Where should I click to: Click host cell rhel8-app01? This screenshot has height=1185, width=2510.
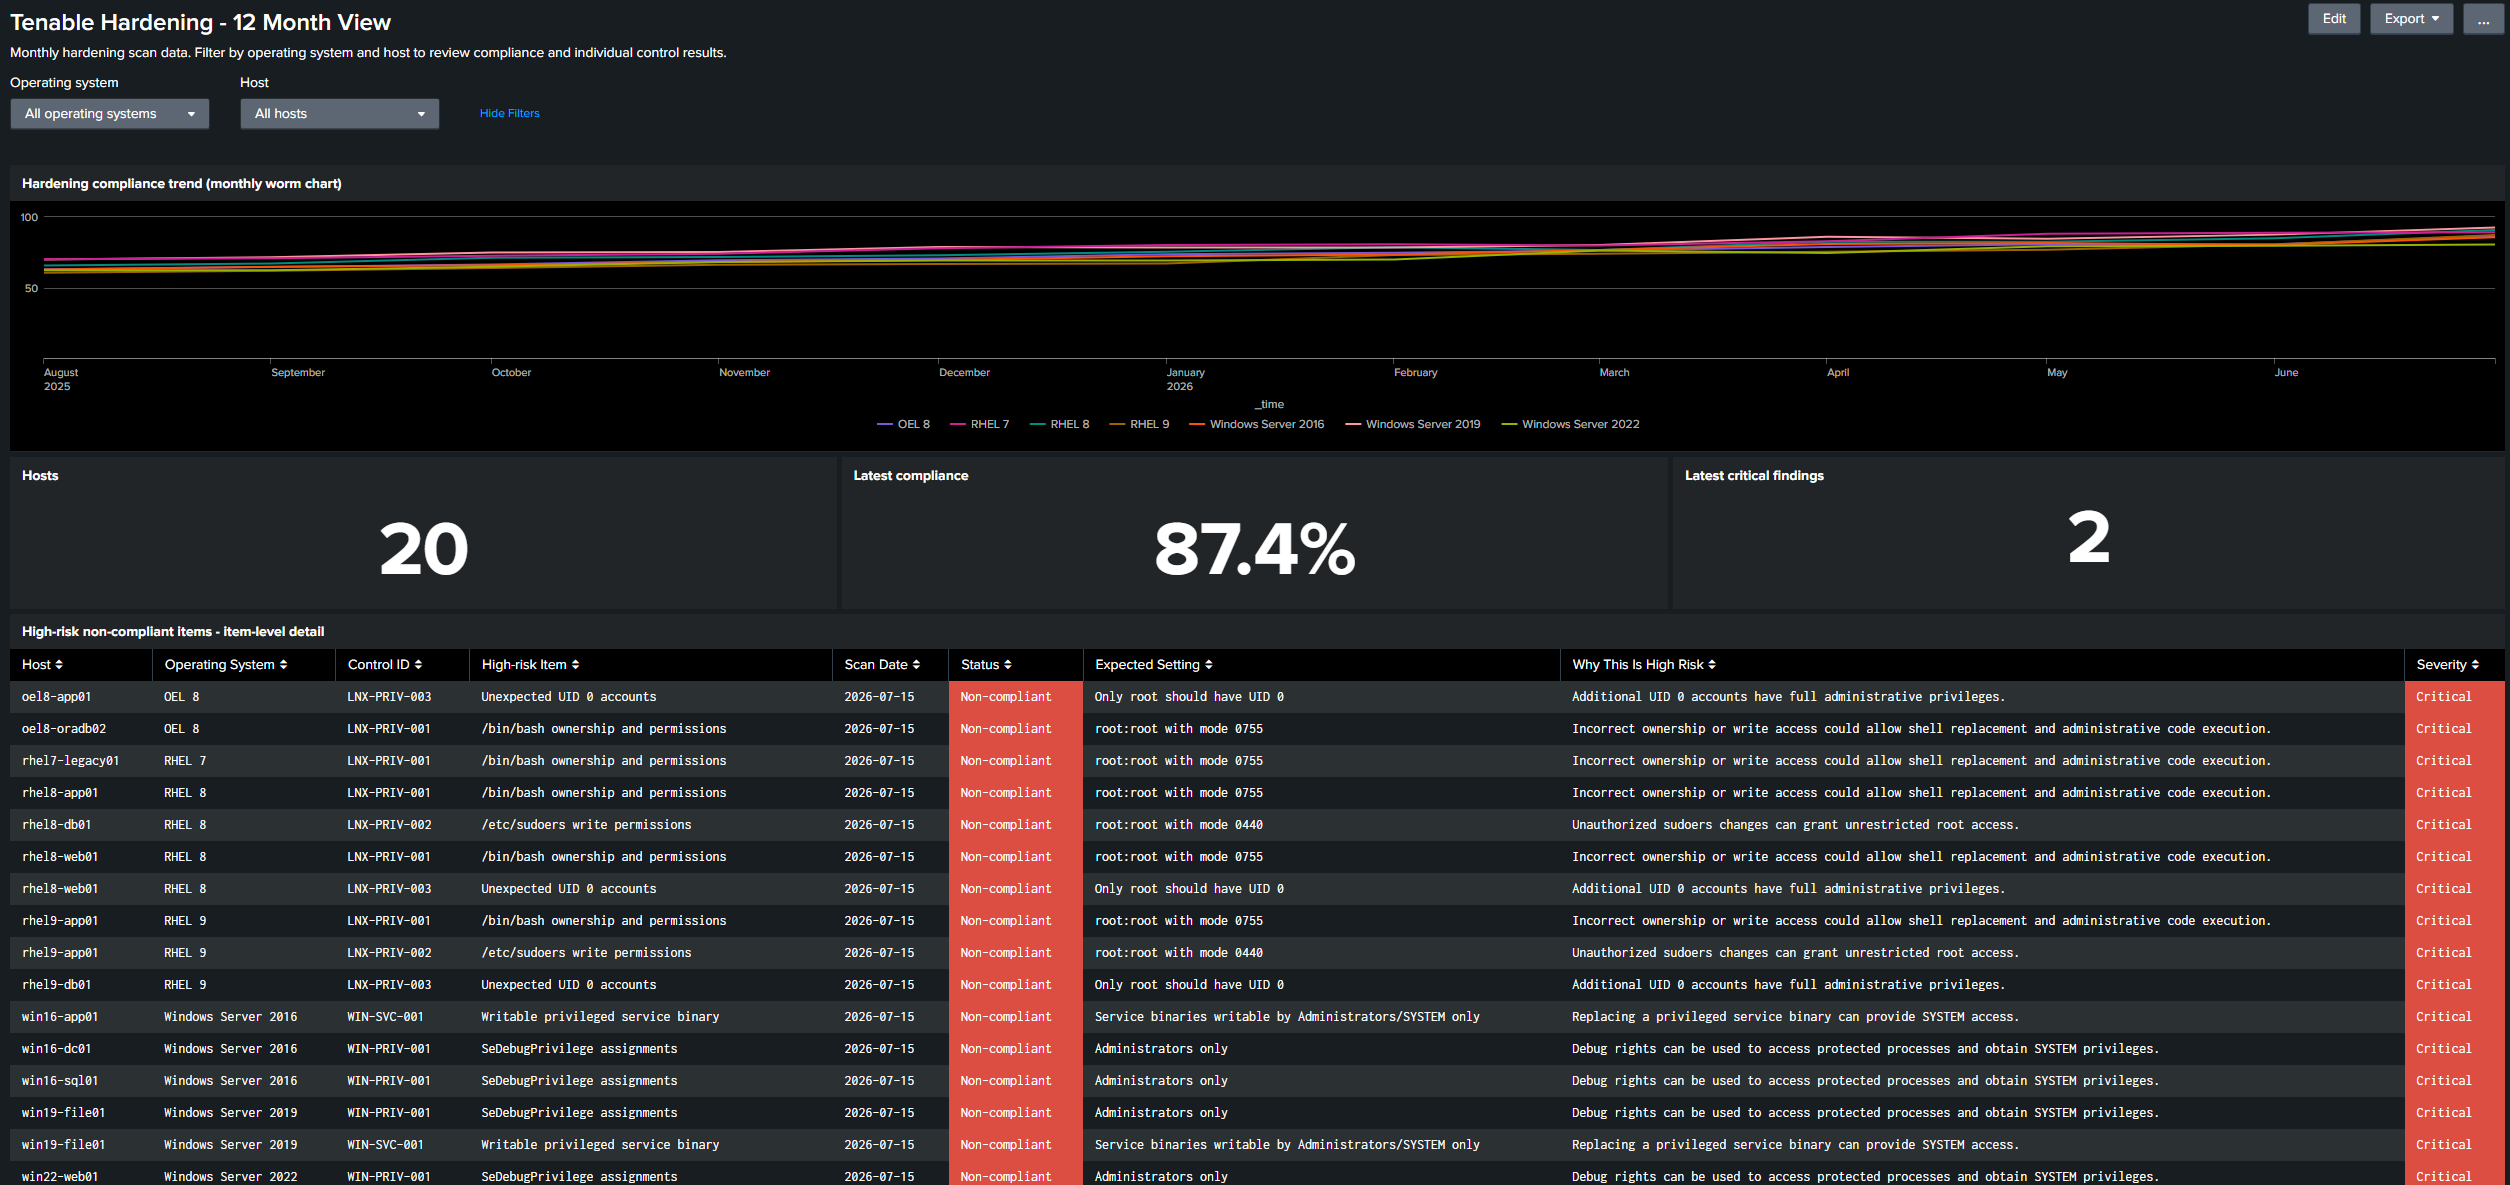coord(60,793)
